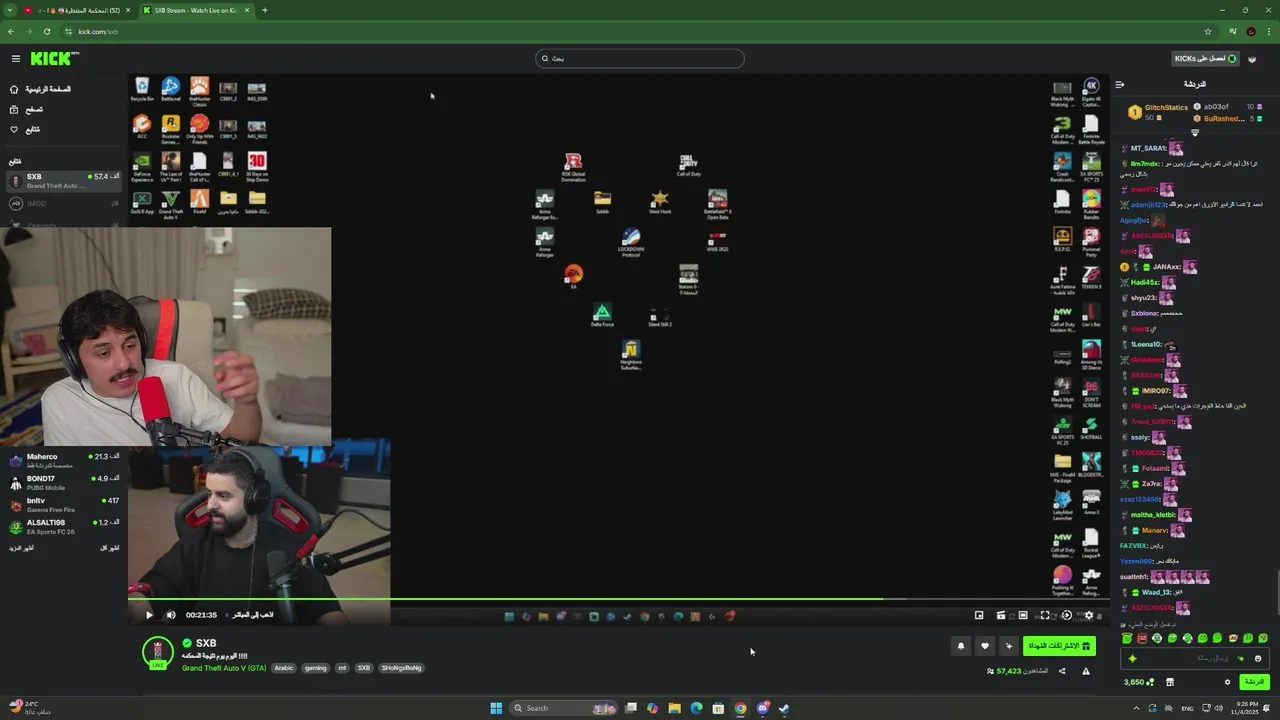Click the gaming tag
1280x720 pixels.
[315, 668]
